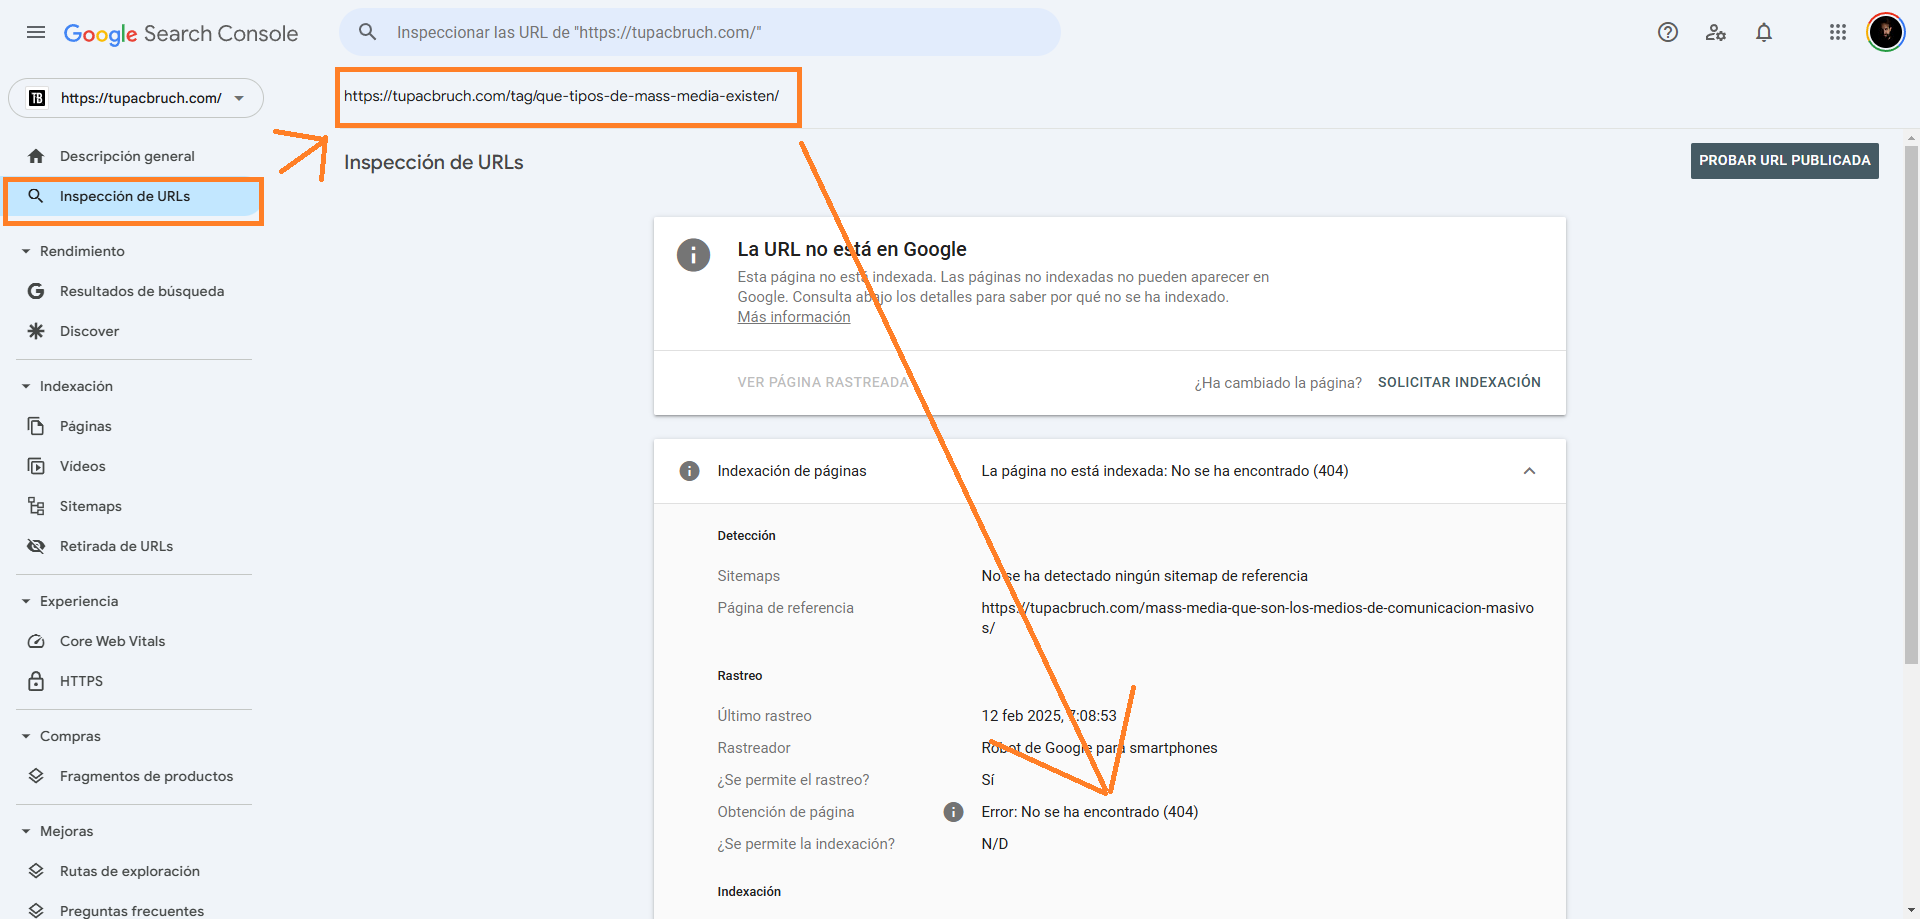Click the info icon beside the 404 error
Image resolution: width=1920 pixels, height=919 pixels.
[952, 812]
